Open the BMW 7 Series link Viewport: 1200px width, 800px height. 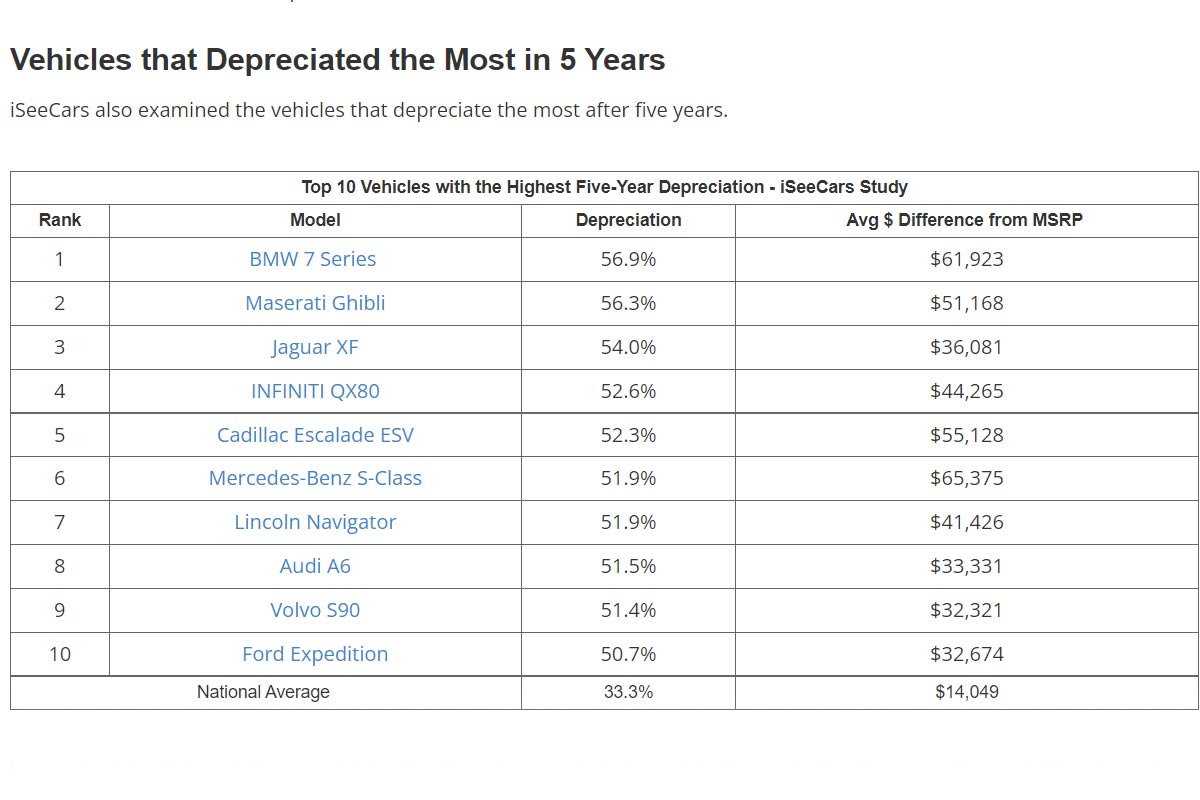(x=313, y=259)
